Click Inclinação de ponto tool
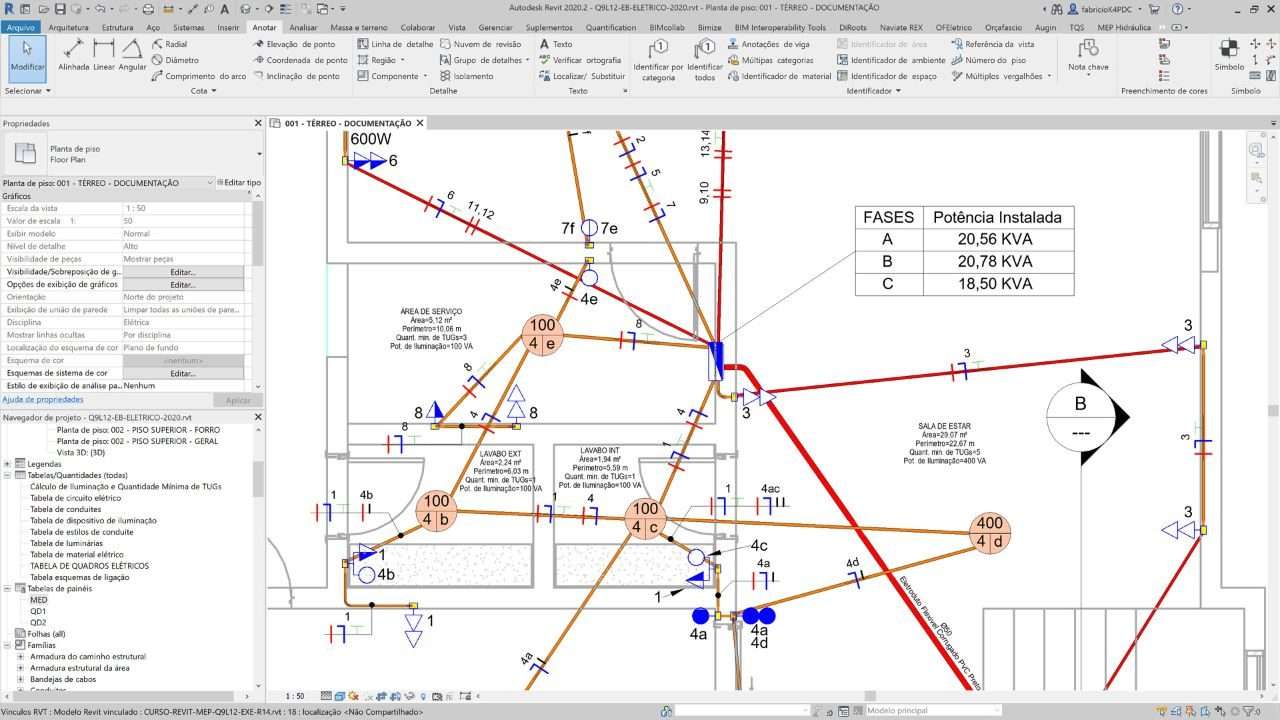Viewport: 1280px width, 720px height. (x=295, y=76)
